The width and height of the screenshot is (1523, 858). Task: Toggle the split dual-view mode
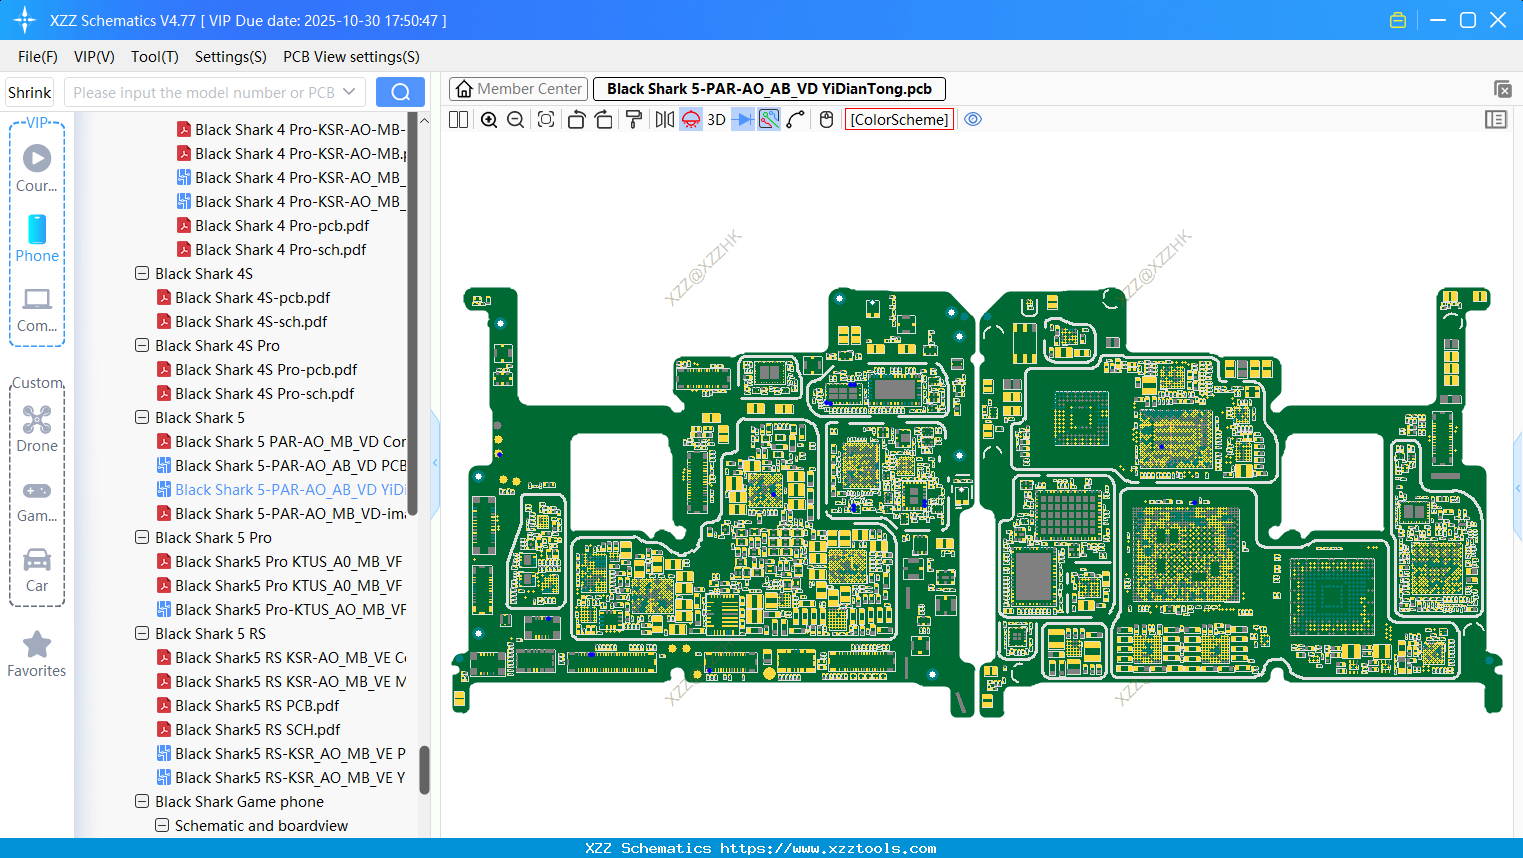[x=457, y=119]
